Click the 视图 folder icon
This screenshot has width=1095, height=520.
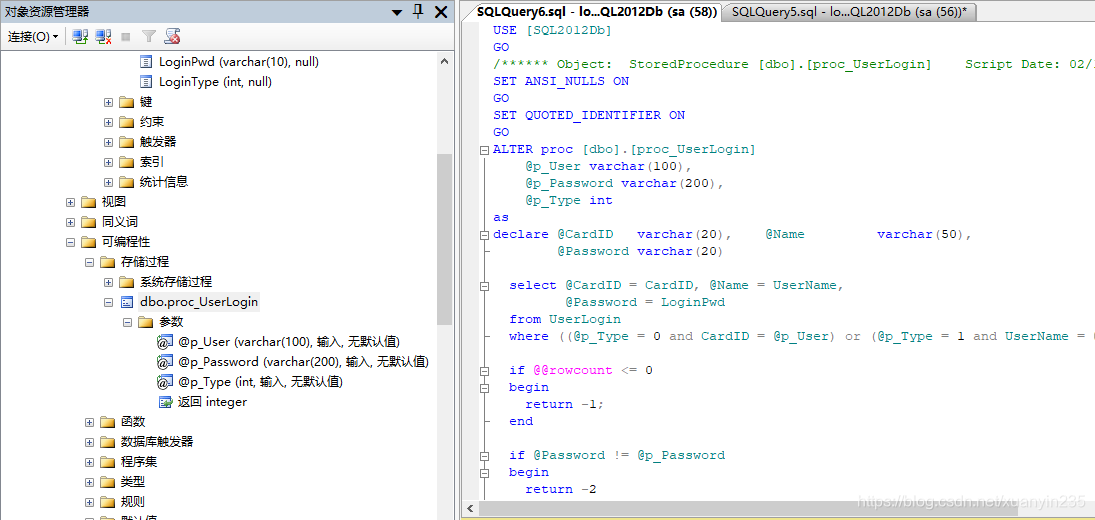pos(89,202)
